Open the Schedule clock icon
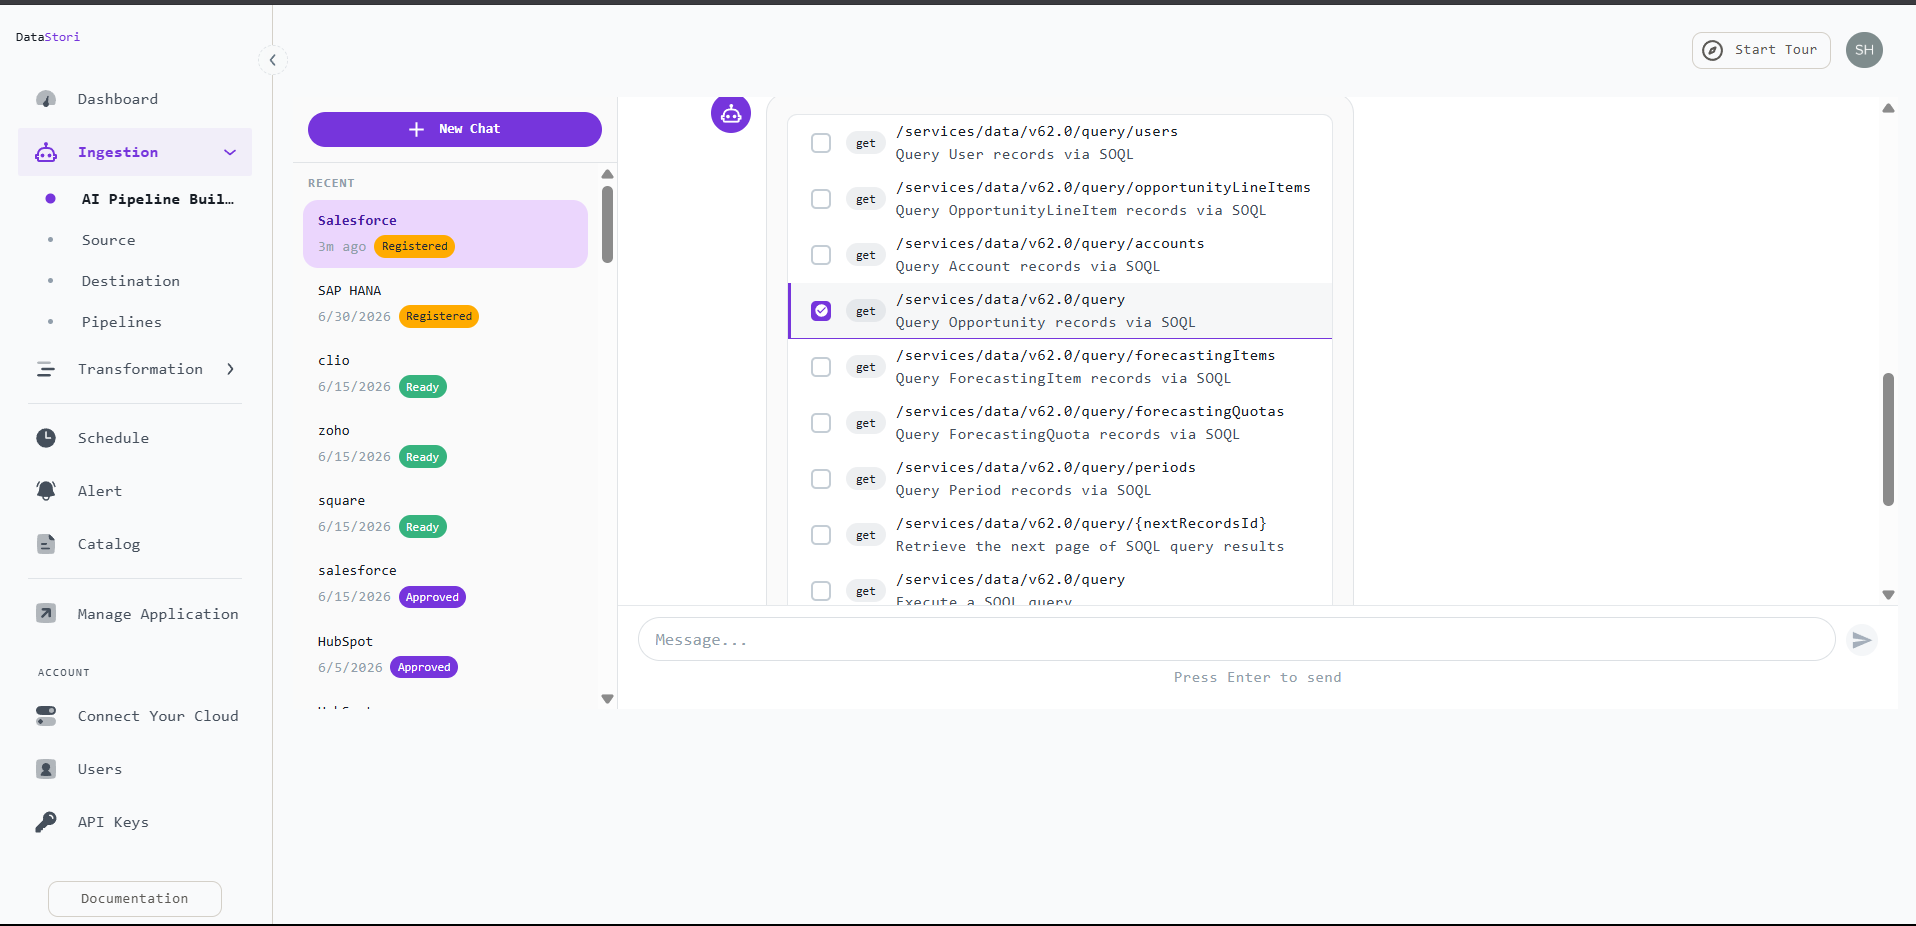The width and height of the screenshot is (1916, 926). tap(46, 438)
